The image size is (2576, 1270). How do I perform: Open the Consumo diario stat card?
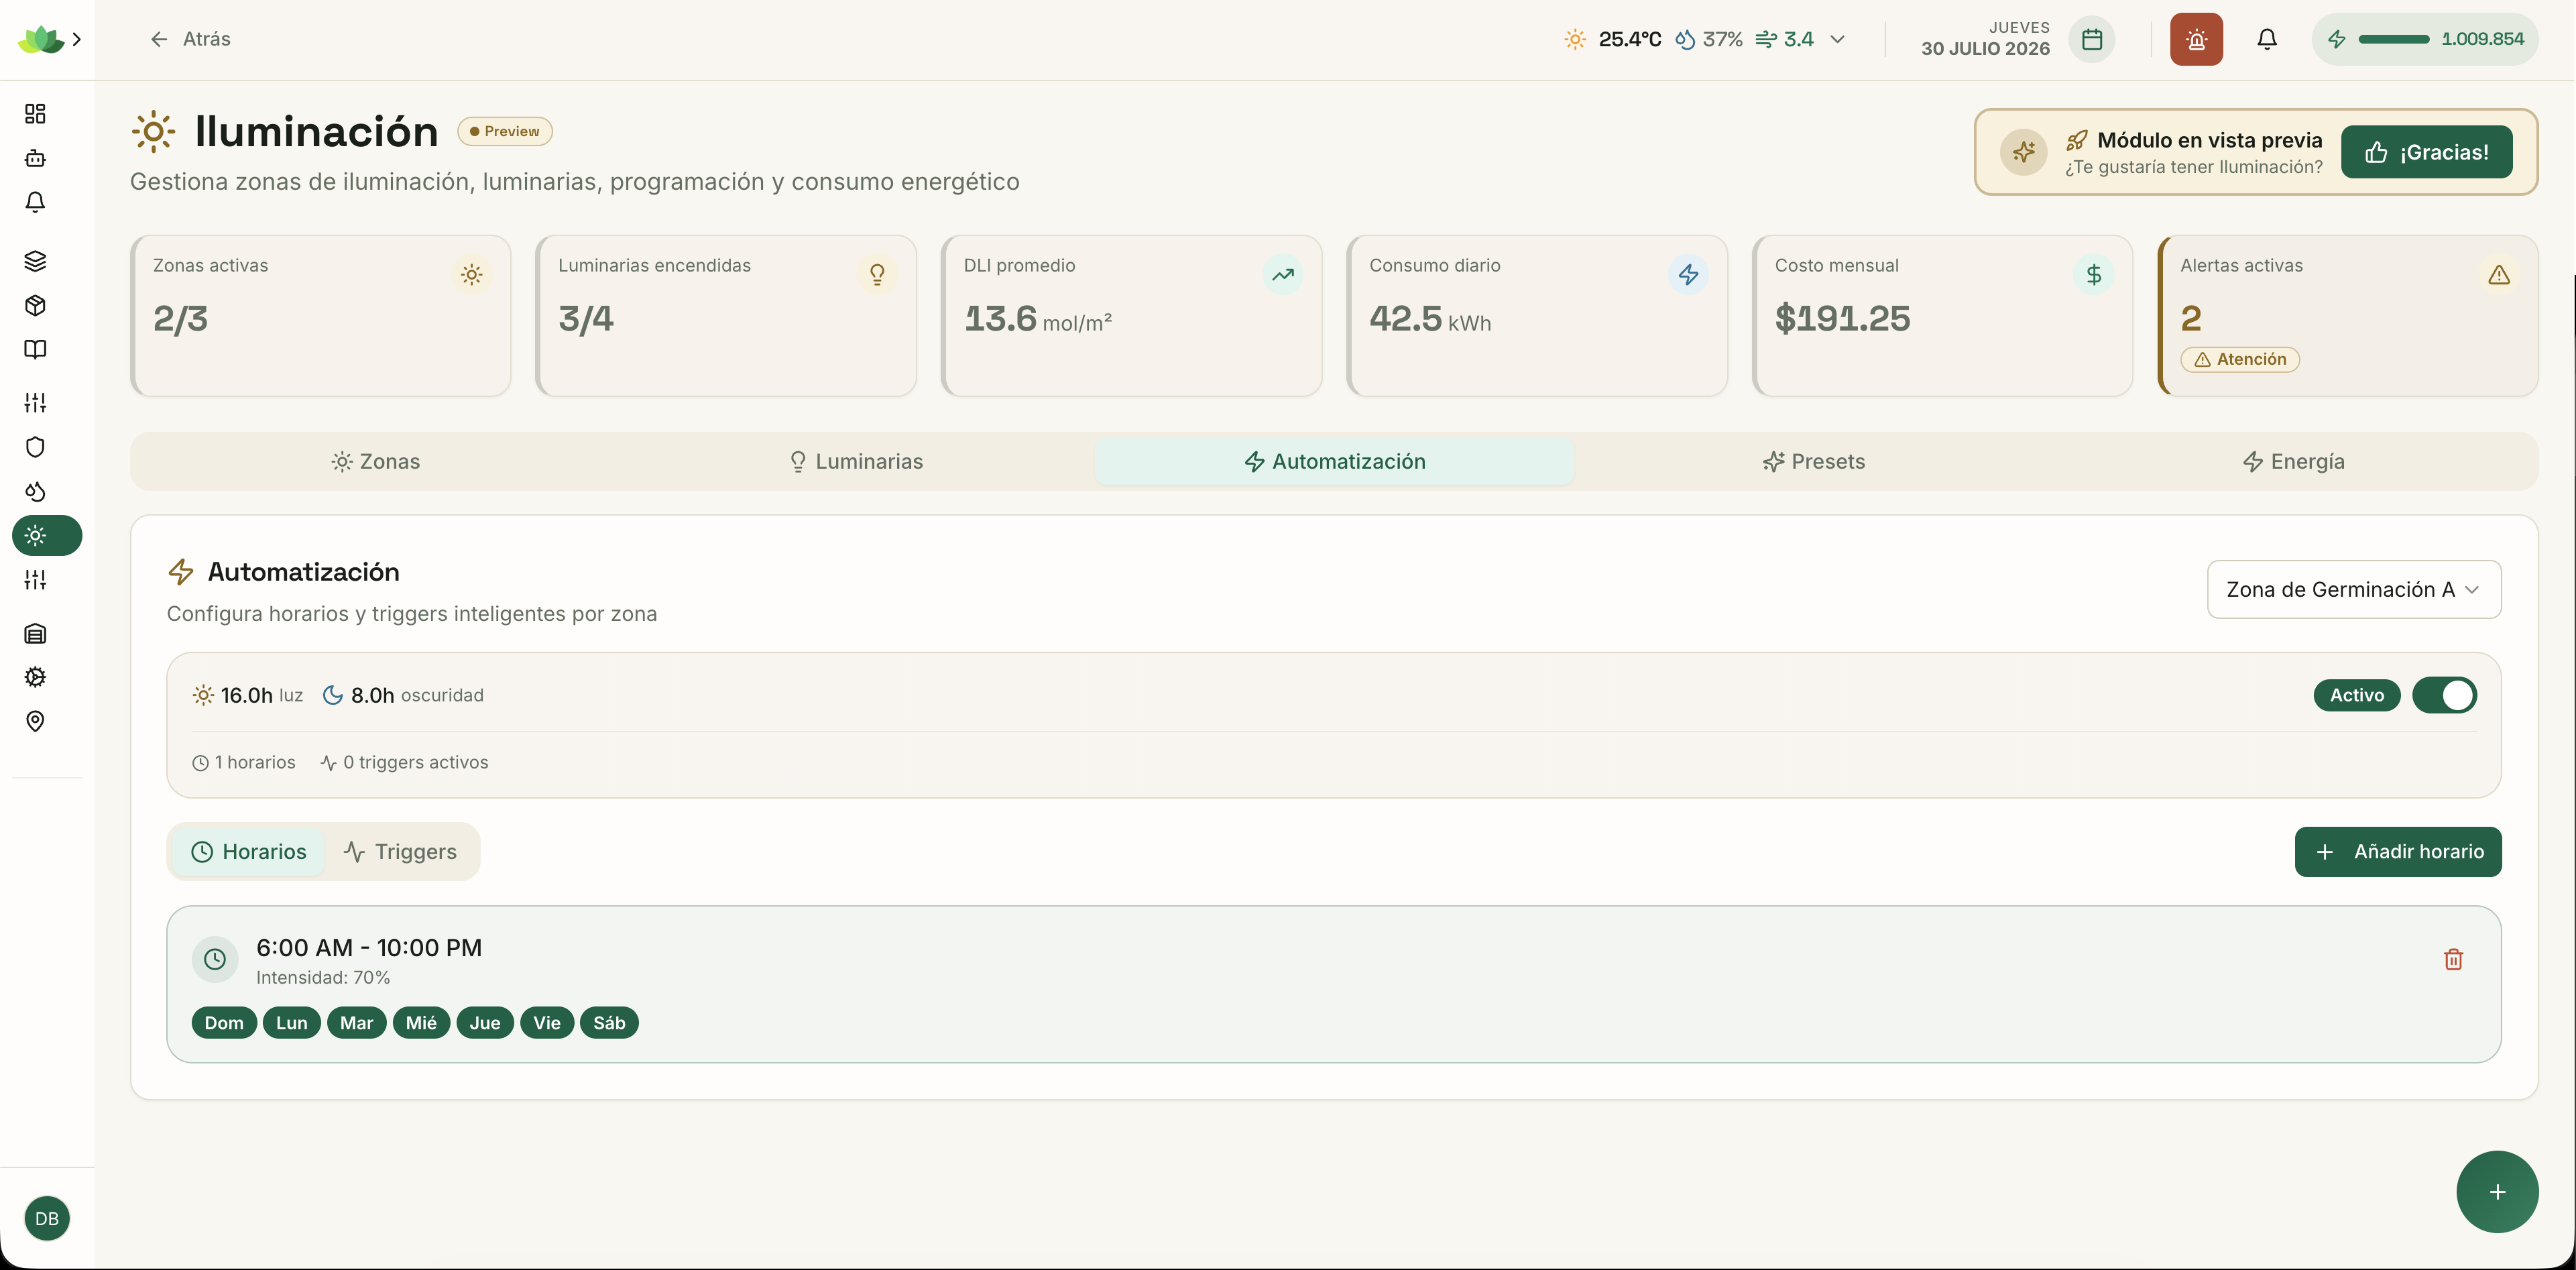(x=1536, y=315)
